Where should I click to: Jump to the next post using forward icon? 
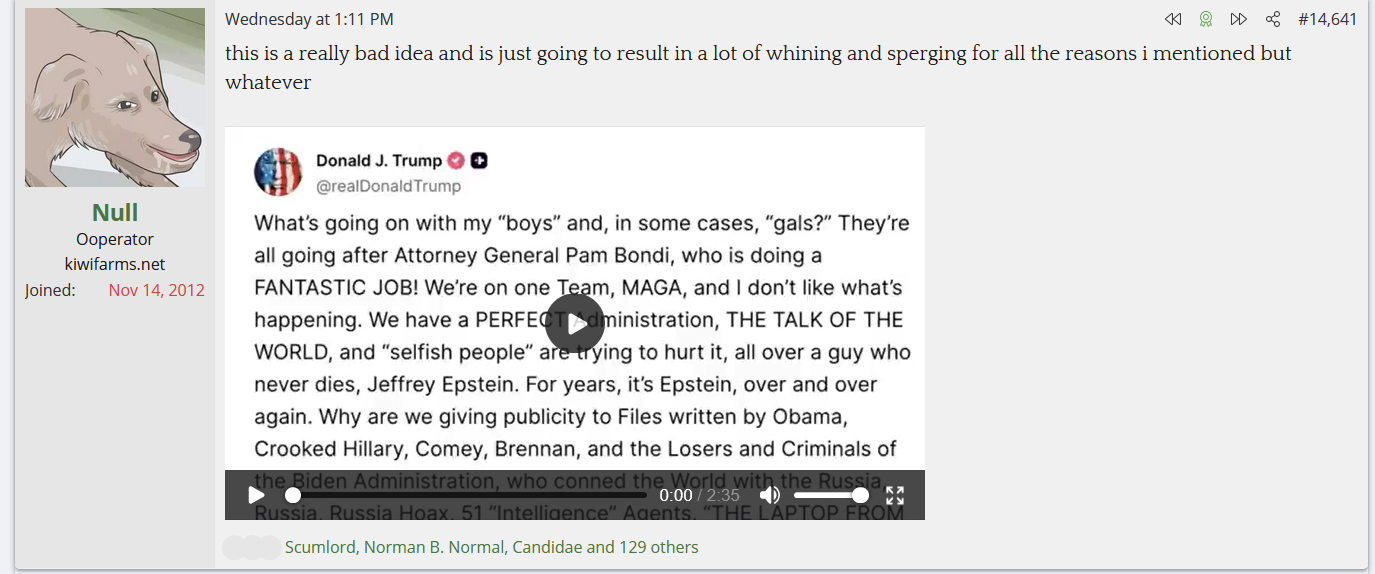tap(1238, 19)
